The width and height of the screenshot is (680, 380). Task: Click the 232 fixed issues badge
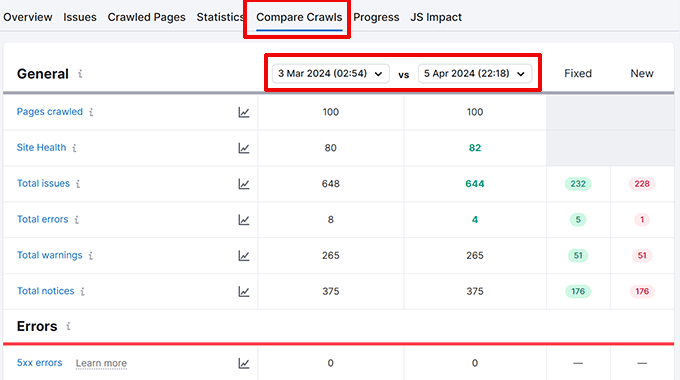(x=578, y=184)
